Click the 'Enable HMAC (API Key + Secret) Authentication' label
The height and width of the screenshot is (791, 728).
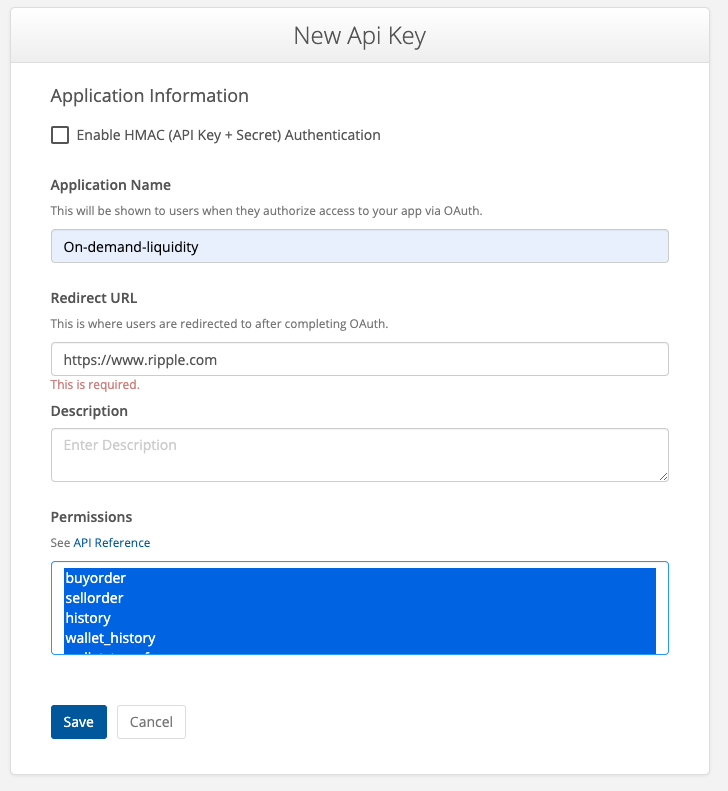coord(228,135)
